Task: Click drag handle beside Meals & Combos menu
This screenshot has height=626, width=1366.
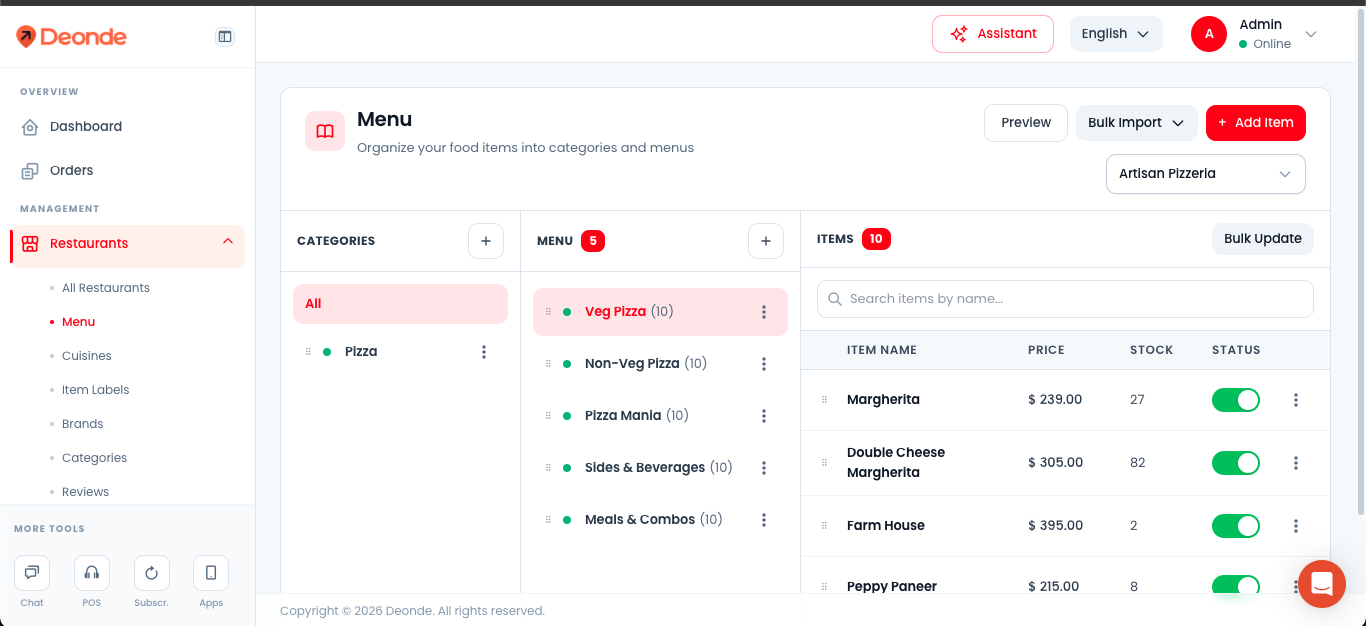Action: [x=548, y=520]
